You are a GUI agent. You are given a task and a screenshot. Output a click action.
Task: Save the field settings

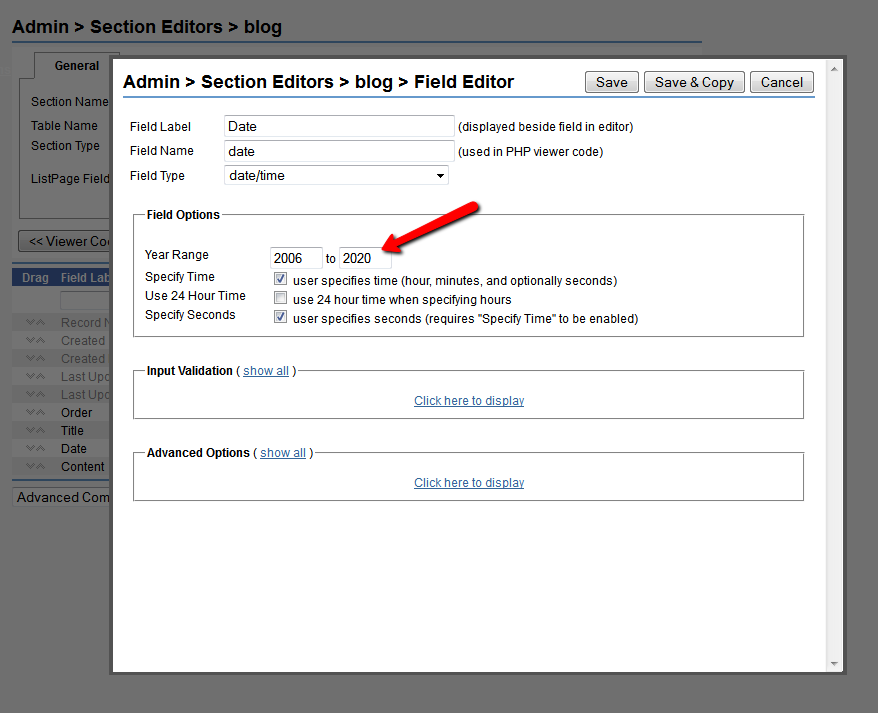click(611, 83)
